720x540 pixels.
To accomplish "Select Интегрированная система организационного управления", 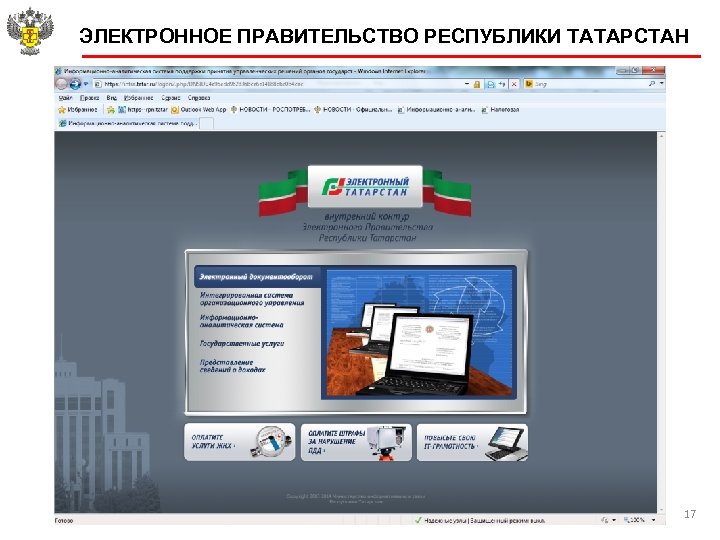I will [x=252, y=299].
